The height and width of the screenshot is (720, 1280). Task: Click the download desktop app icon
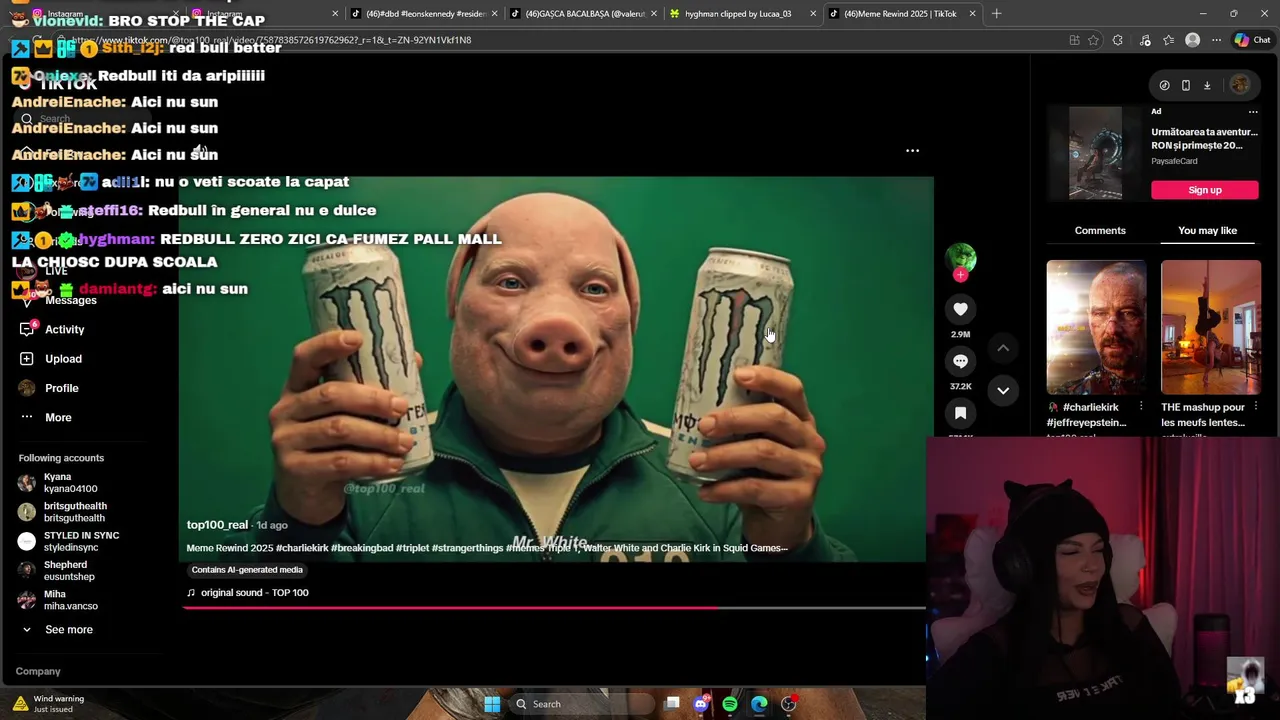[x=1207, y=85]
